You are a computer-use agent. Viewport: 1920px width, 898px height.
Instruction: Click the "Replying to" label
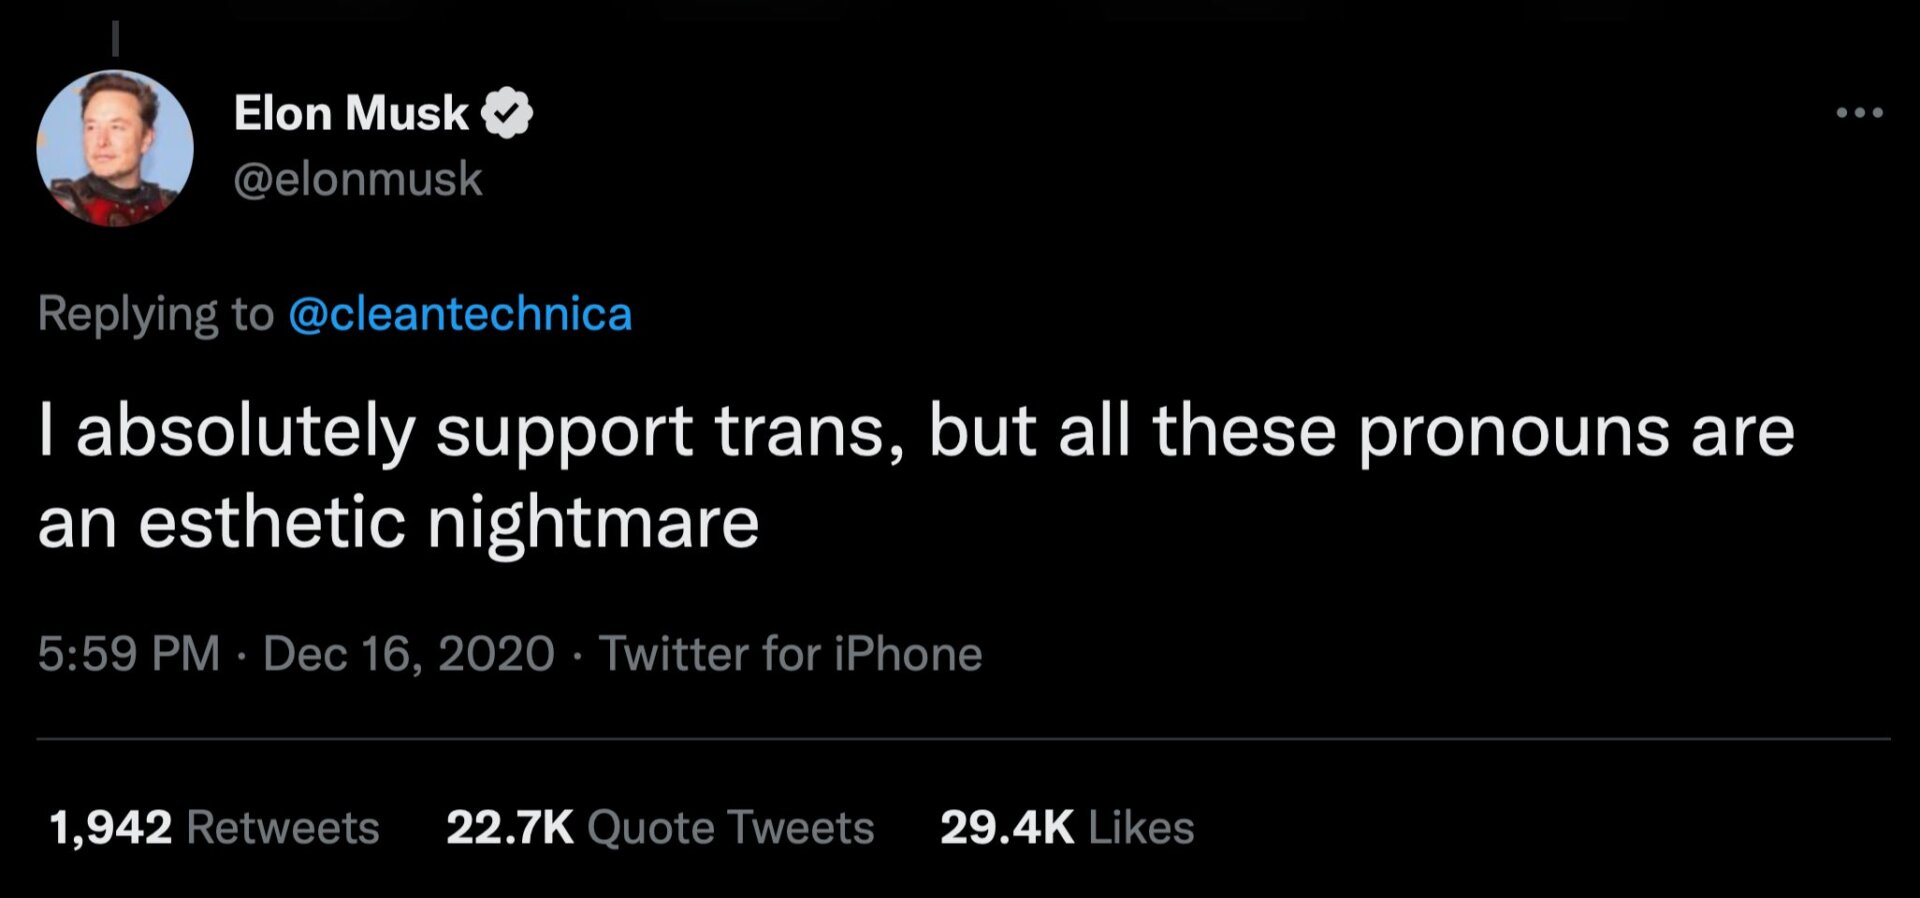pos(156,314)
